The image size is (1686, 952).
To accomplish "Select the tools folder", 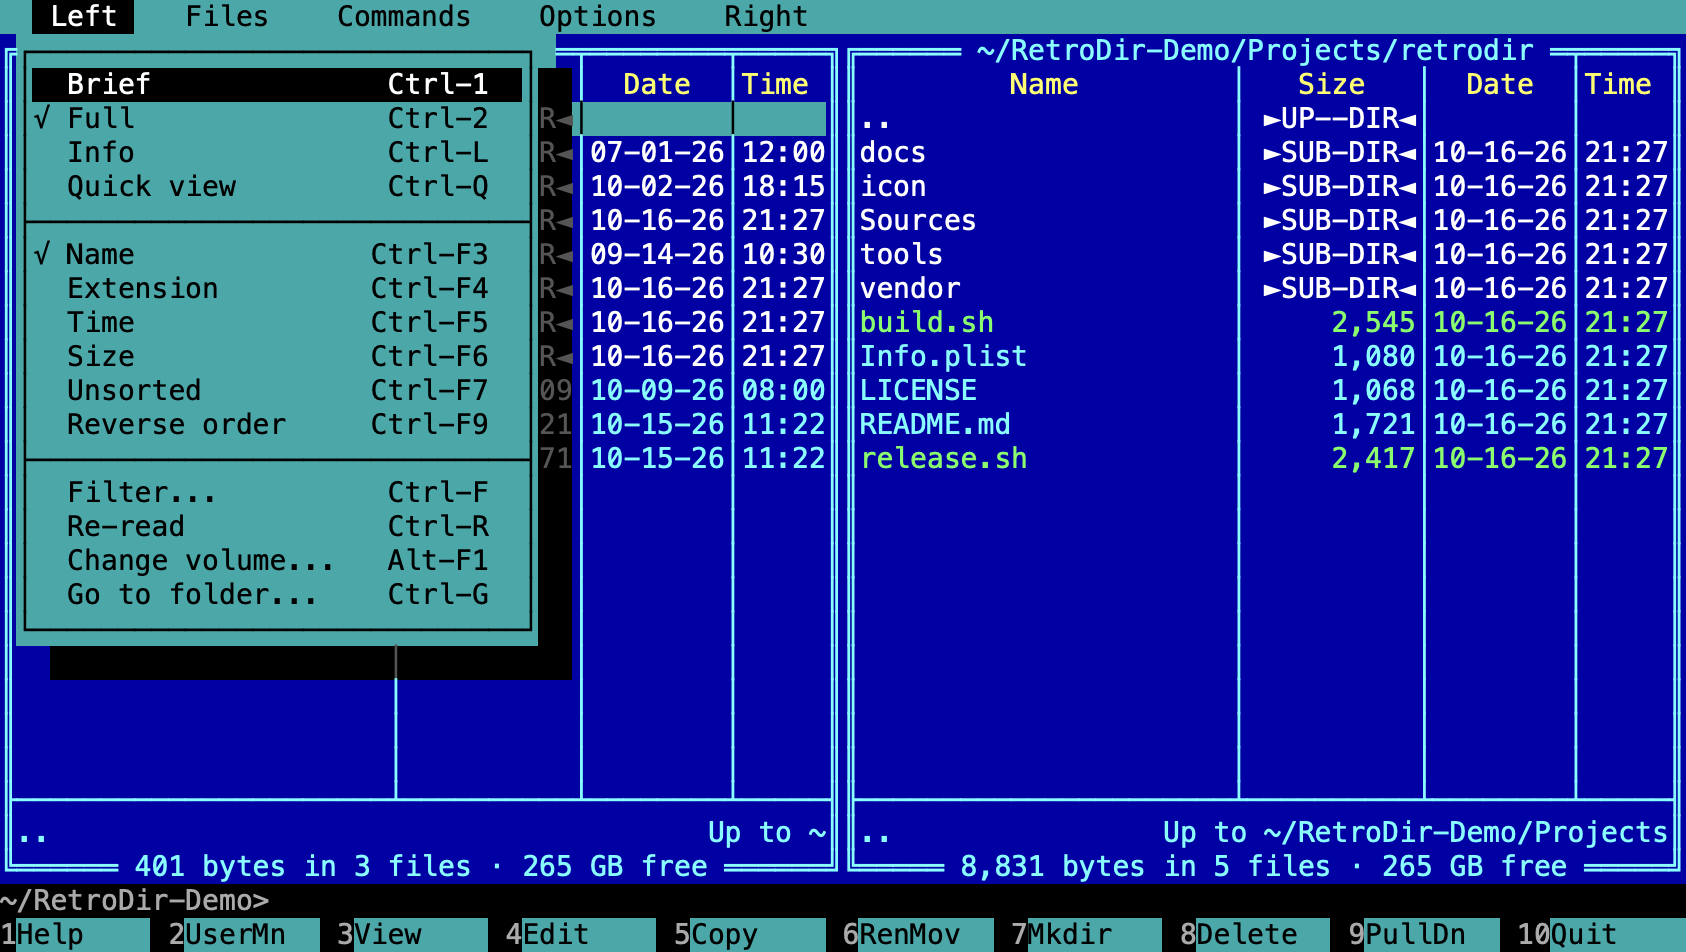I will pos(1264,255).
